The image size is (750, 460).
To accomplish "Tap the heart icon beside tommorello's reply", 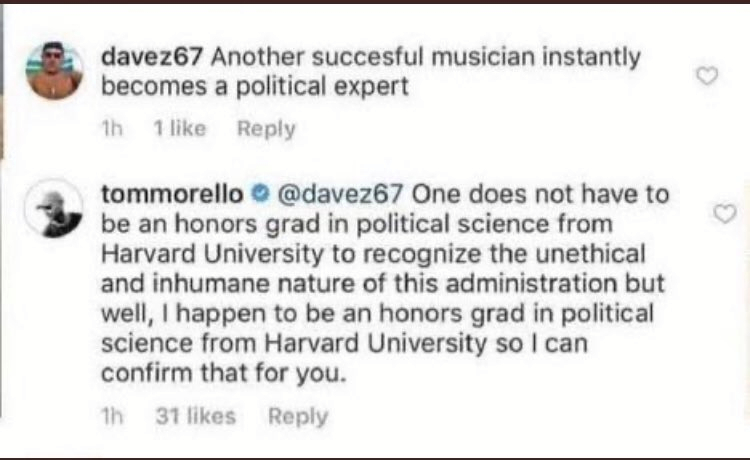I will click(x=725, y=213).
